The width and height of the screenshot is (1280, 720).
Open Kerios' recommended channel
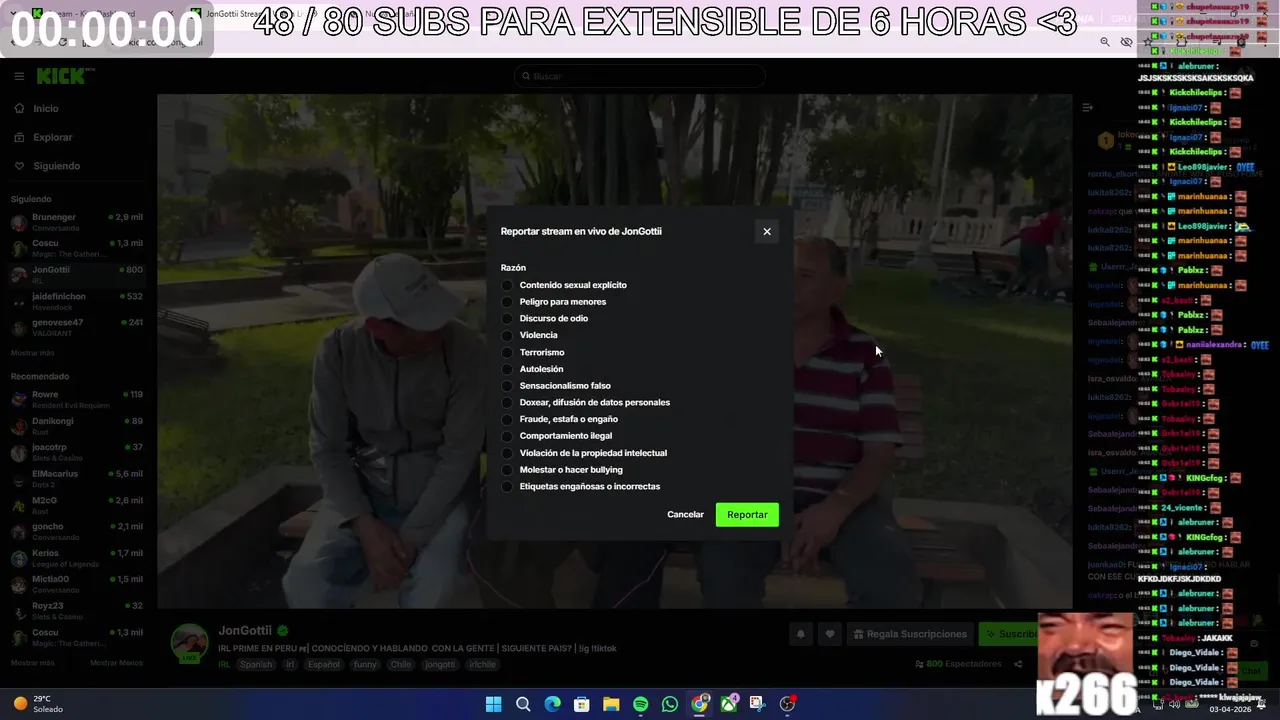click(78, 558)
